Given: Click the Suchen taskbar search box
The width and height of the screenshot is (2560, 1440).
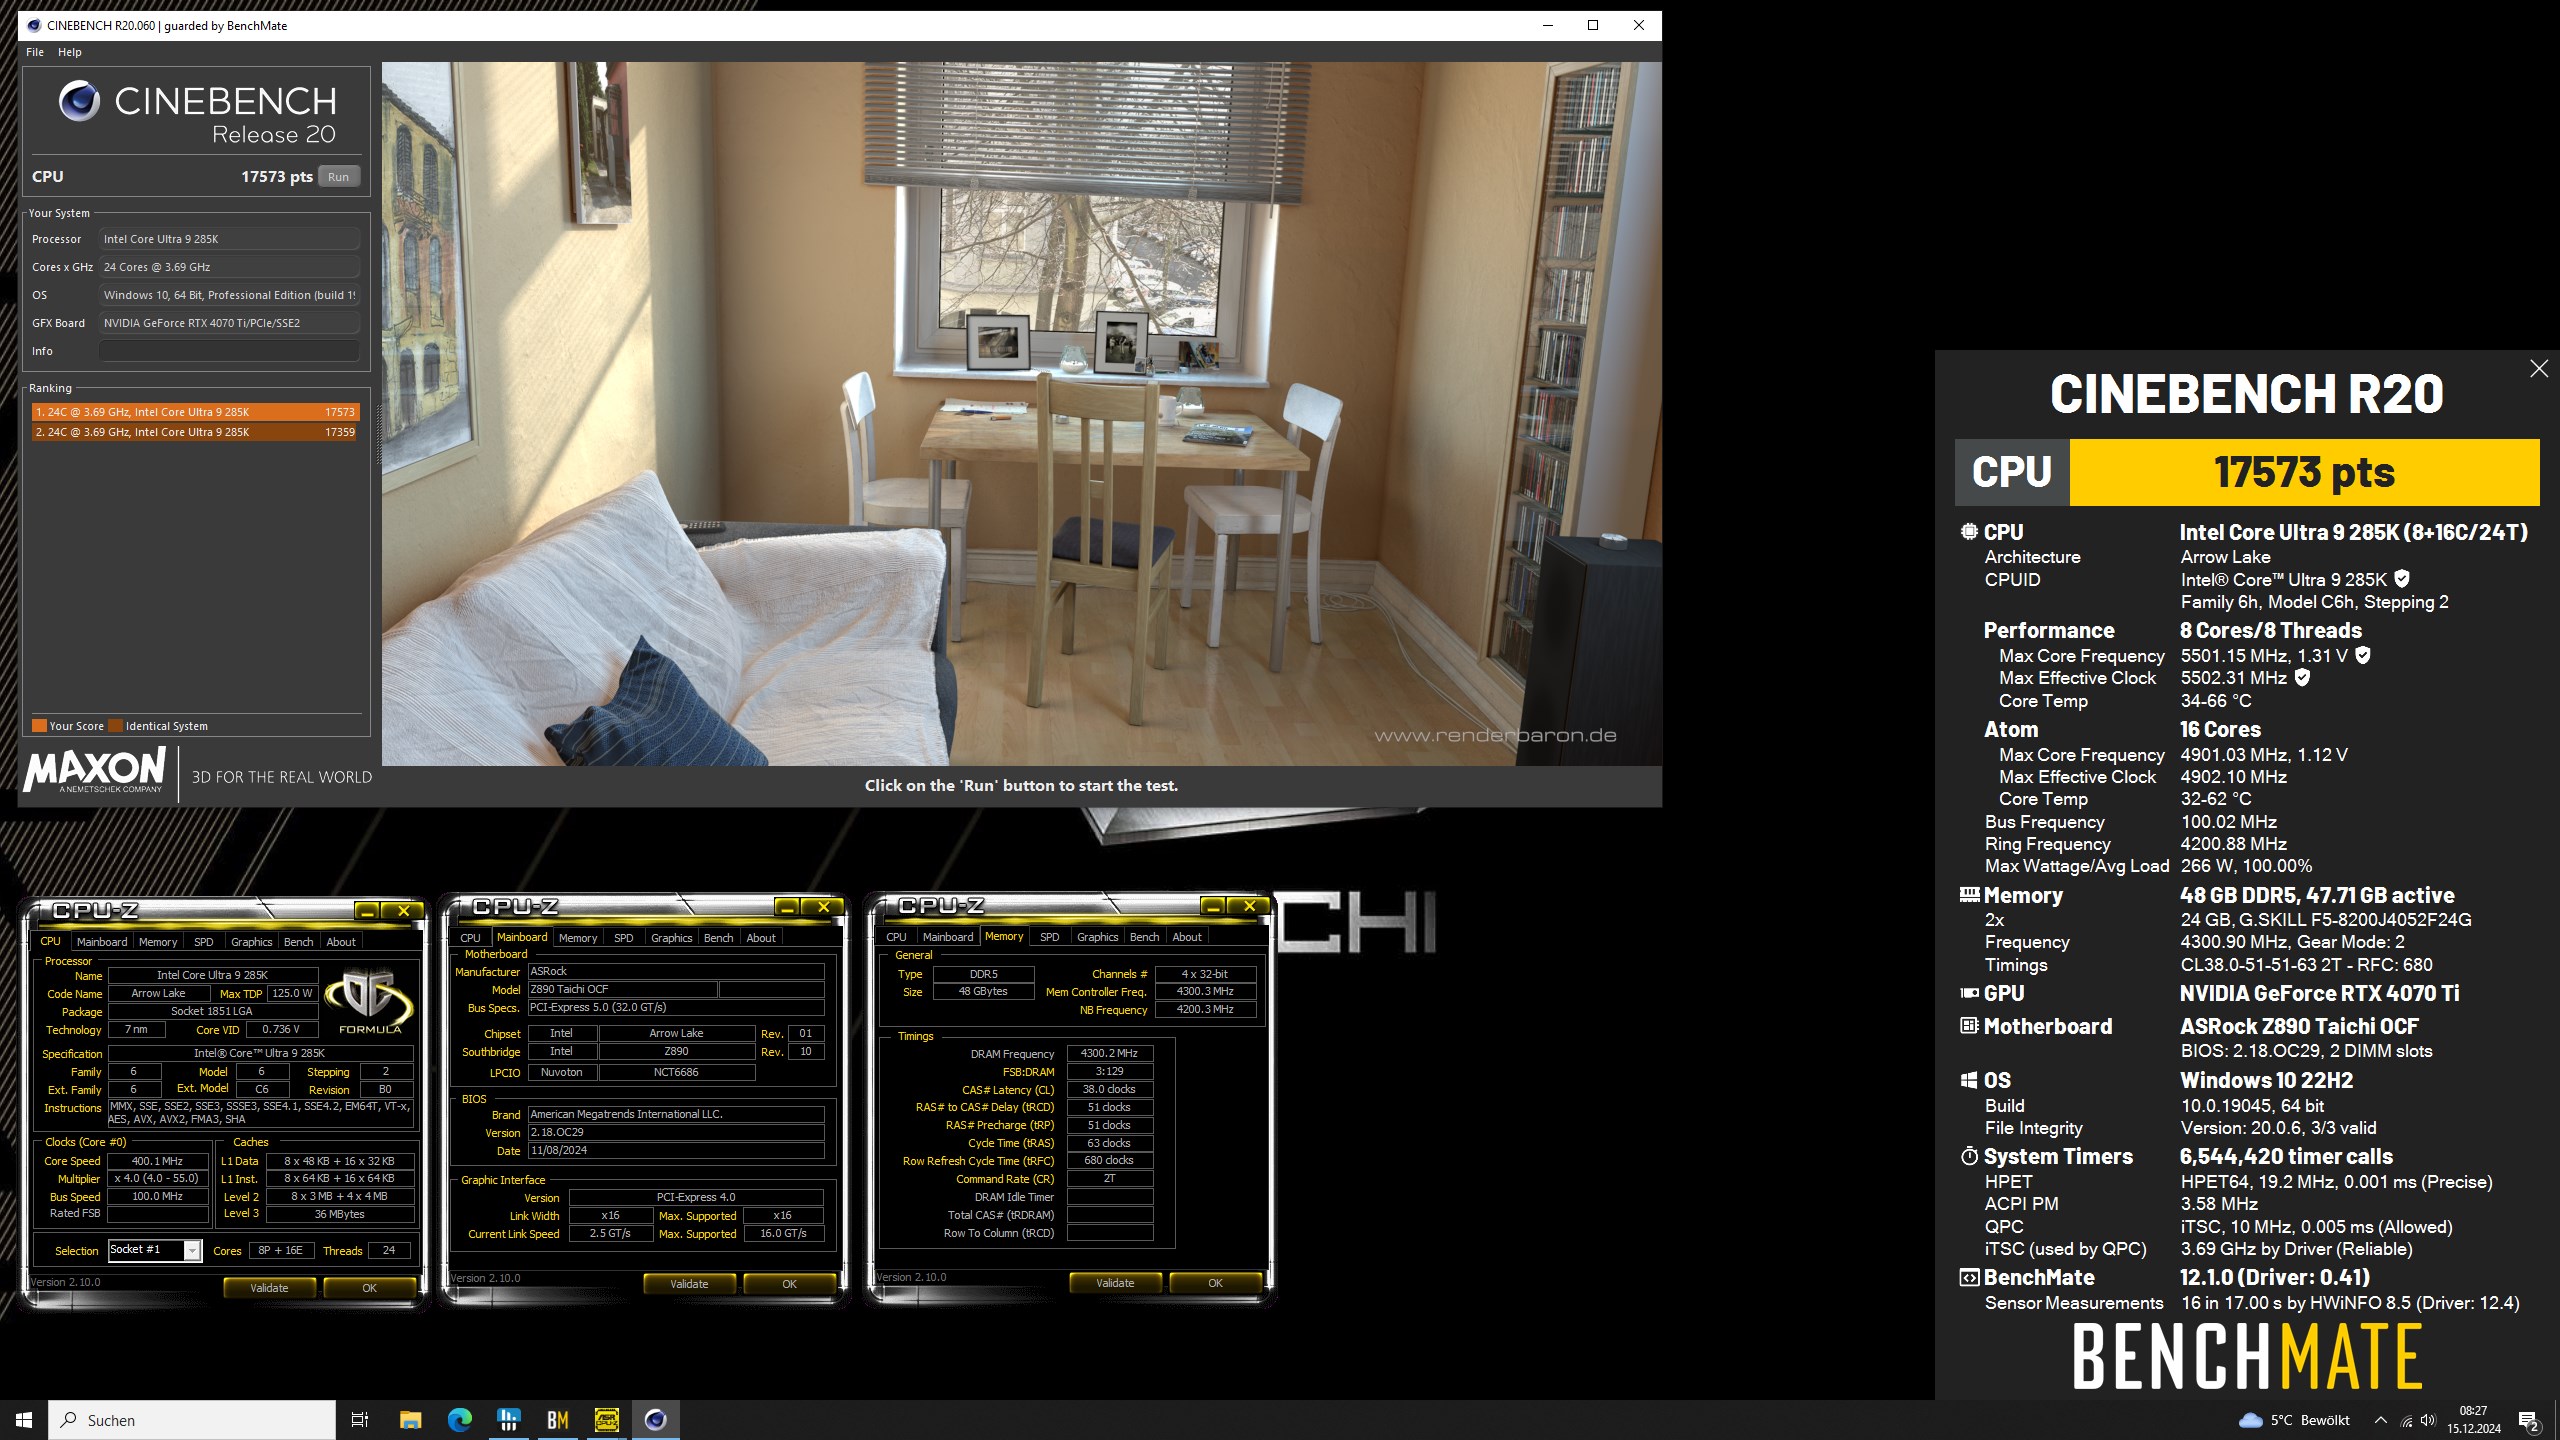Looking at the screenshot, I should pos(192,1420).
